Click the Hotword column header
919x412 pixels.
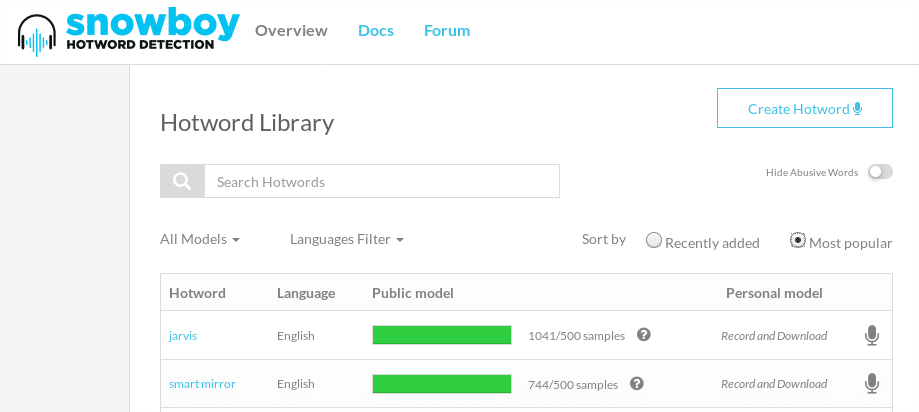(198, 293)
